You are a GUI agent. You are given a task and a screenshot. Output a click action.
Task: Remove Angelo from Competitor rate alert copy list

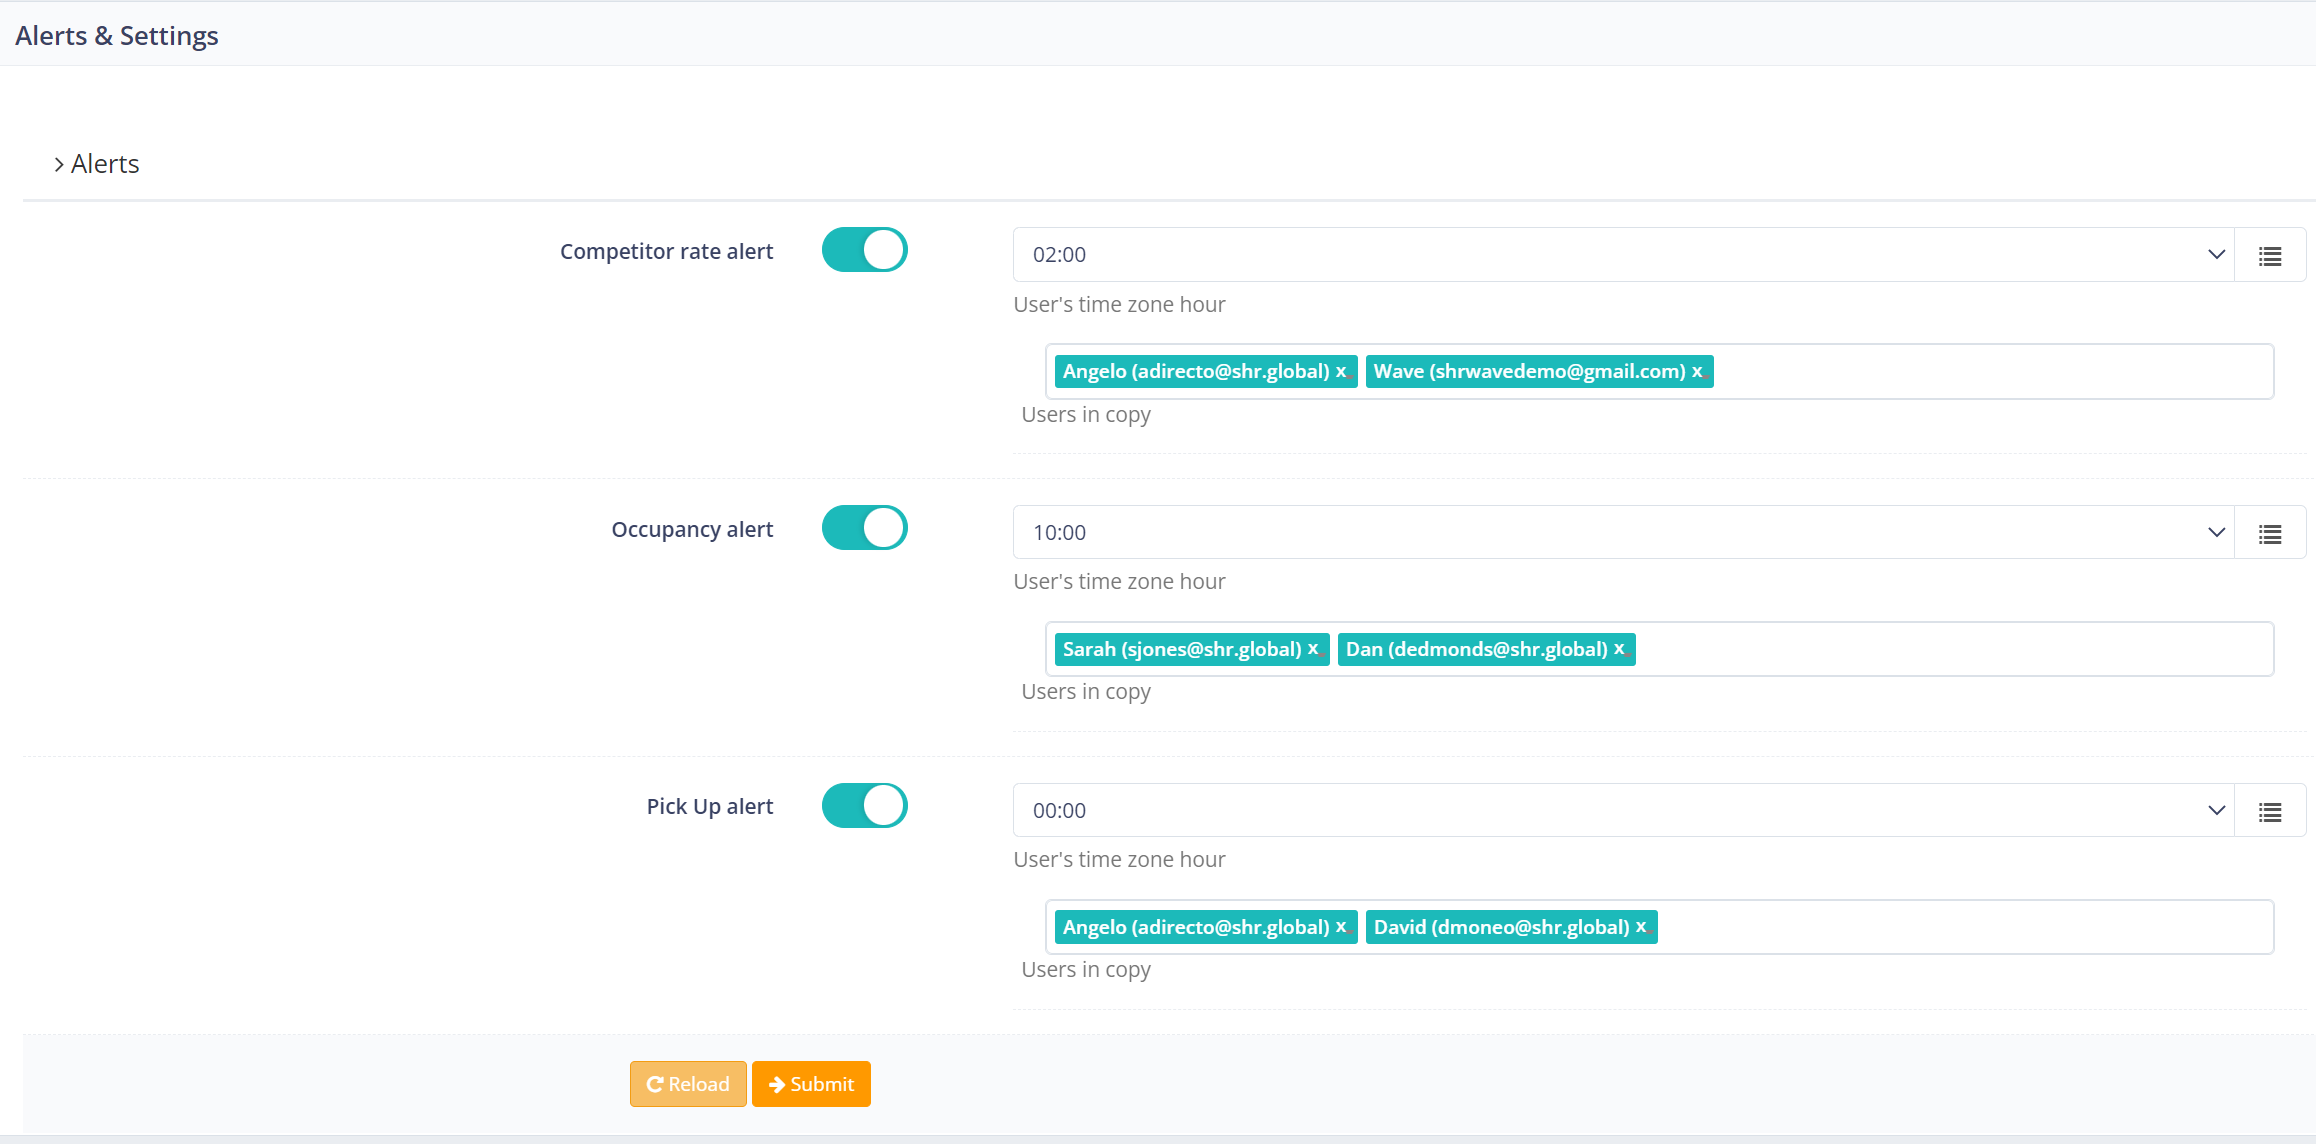[x=1341, y=371]
